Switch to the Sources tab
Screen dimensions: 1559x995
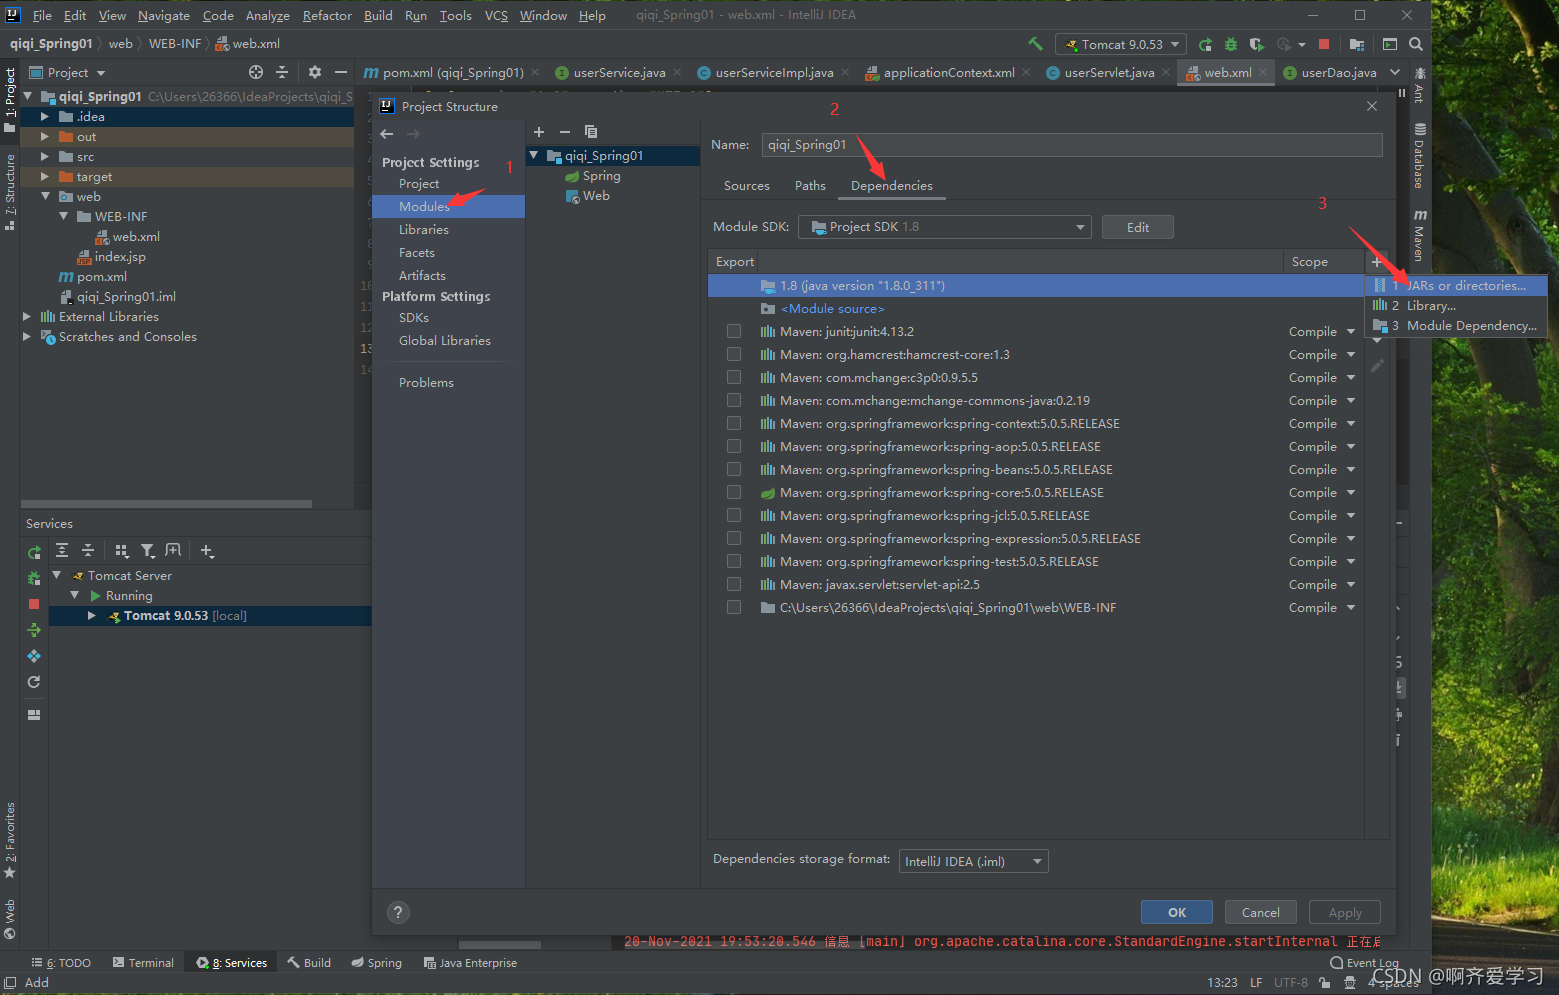tap(746, 186)
